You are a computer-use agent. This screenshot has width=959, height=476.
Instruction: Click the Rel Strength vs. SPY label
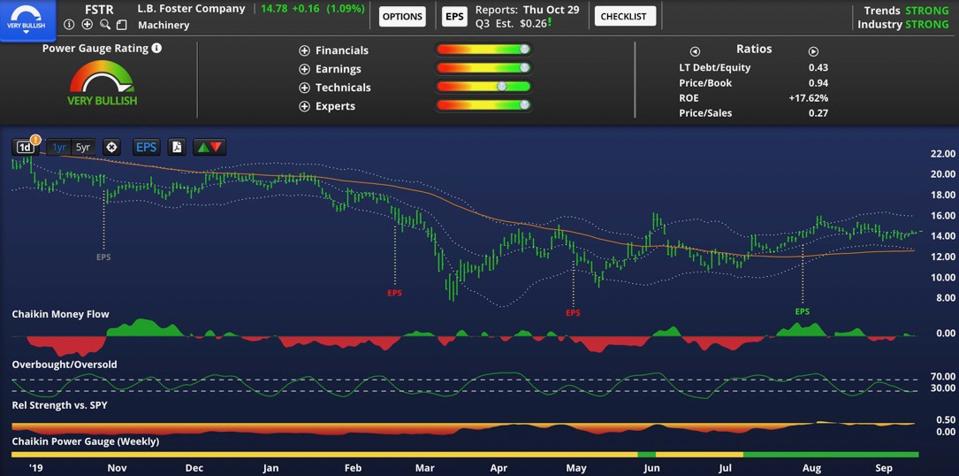[x=60, y=405]
